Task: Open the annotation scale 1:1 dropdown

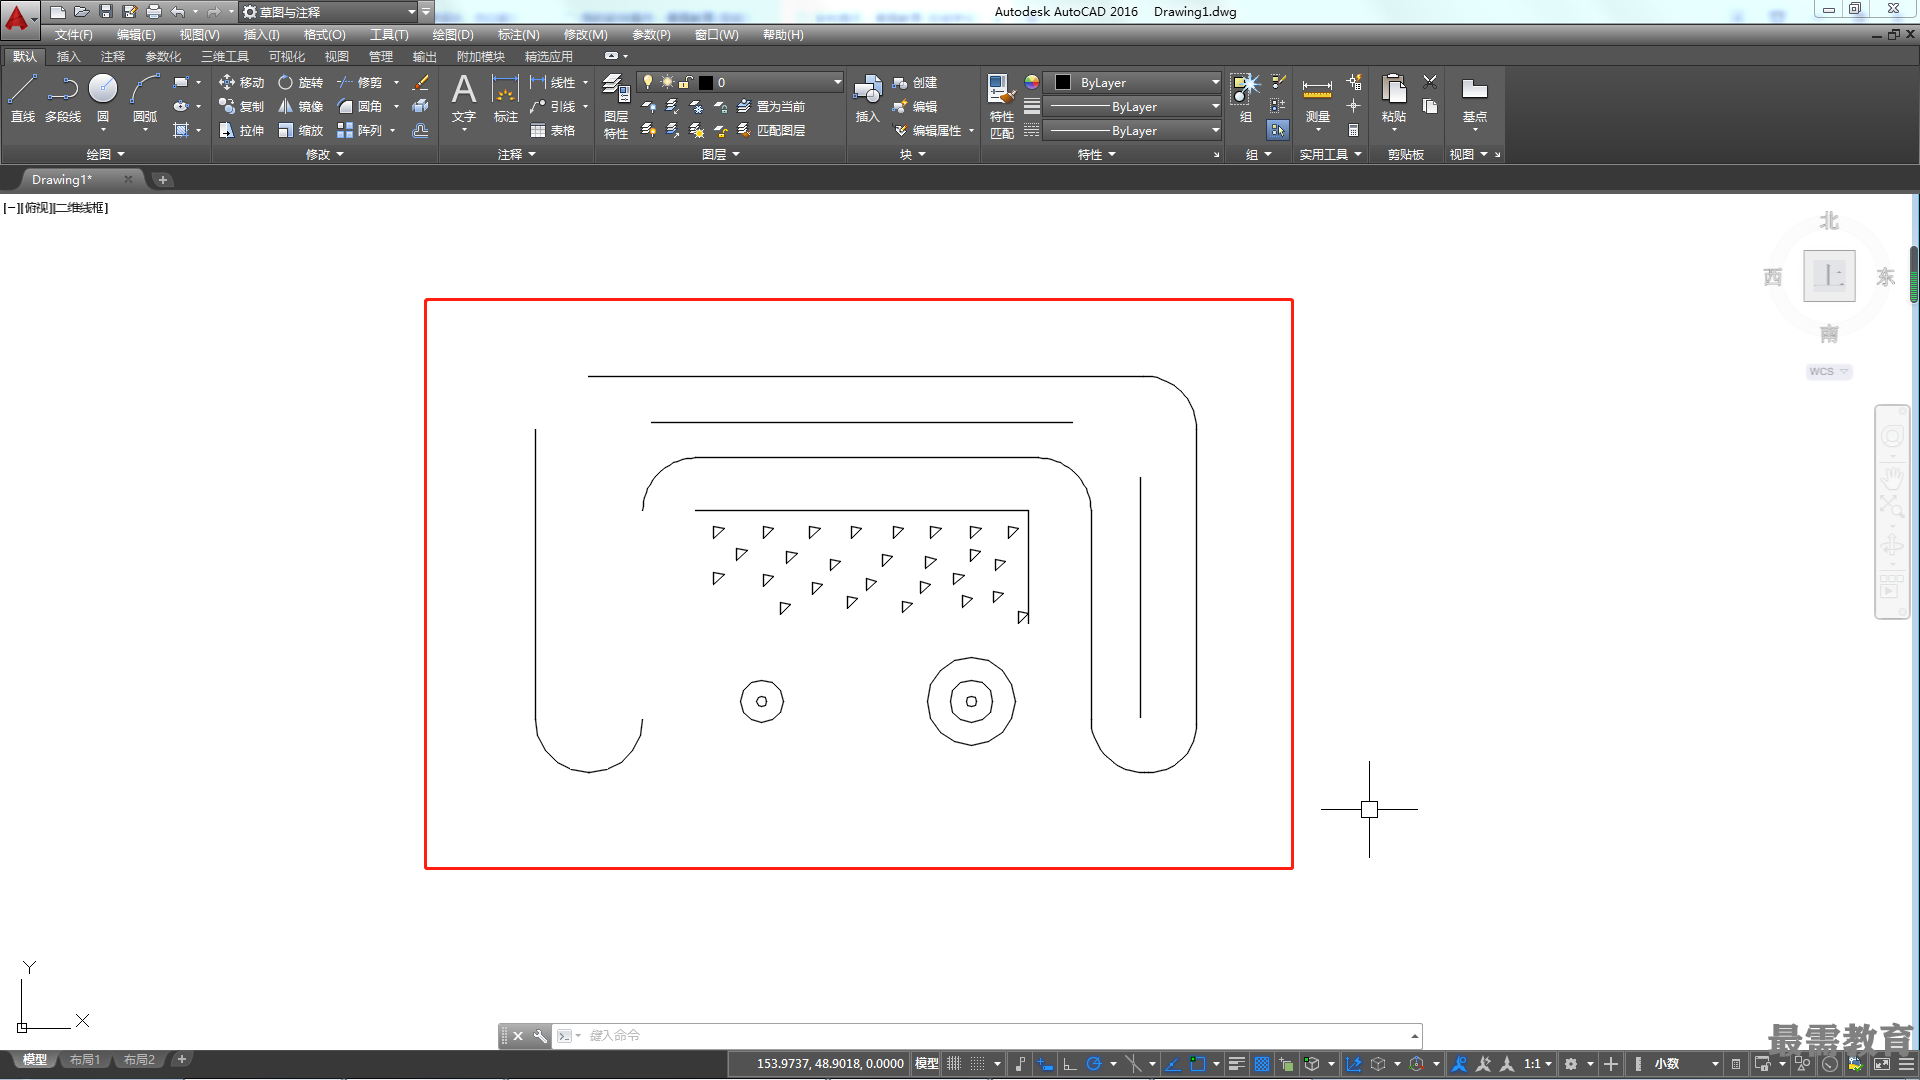Action: [1538, 1063]
